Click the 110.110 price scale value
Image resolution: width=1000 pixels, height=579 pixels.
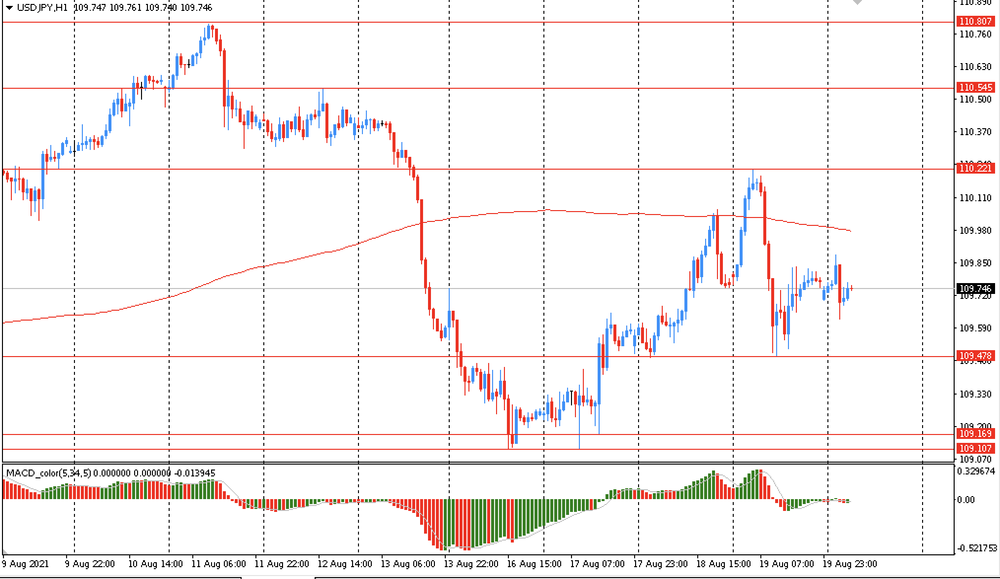pyautogui.click(x=976, y=198)
